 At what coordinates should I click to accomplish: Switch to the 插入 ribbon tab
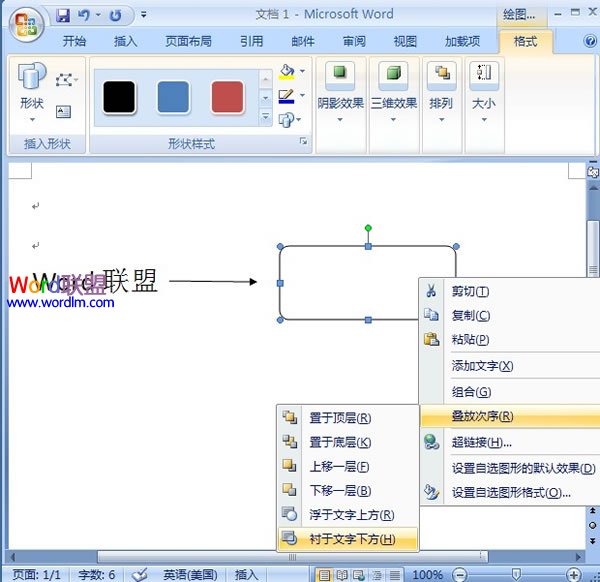(x=126, y=41)
